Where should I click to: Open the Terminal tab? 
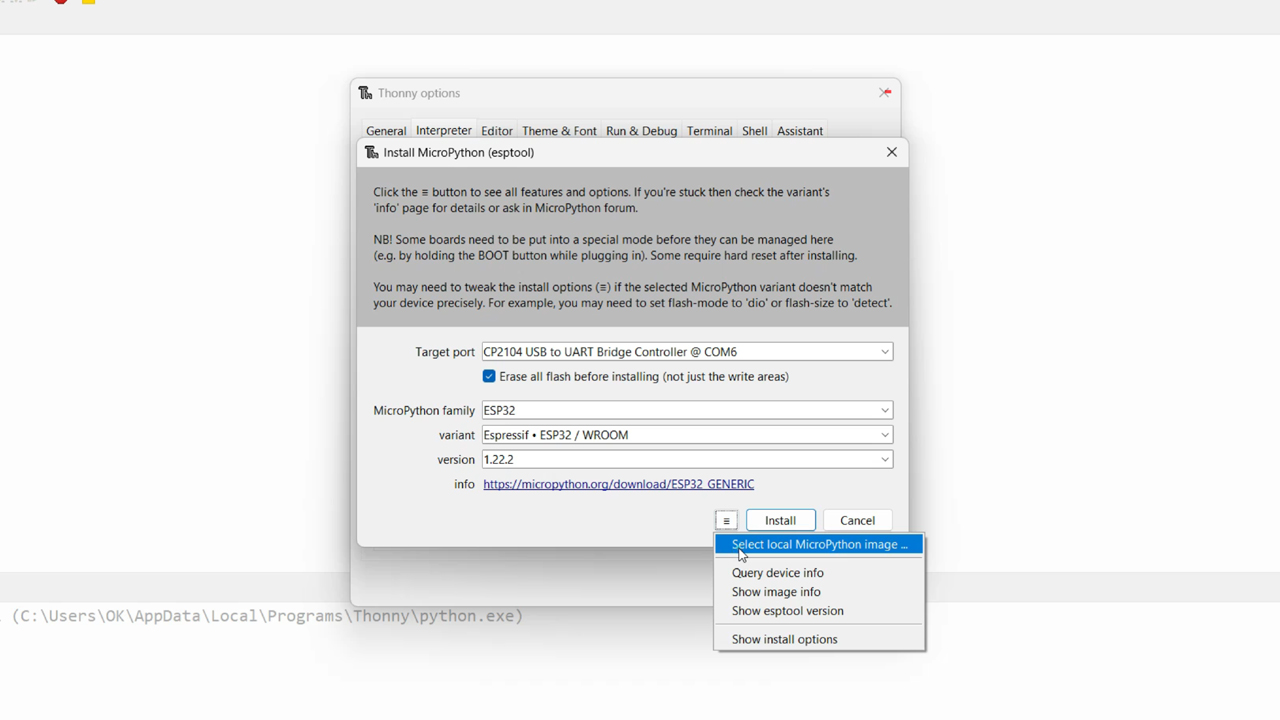click(710, 131)
